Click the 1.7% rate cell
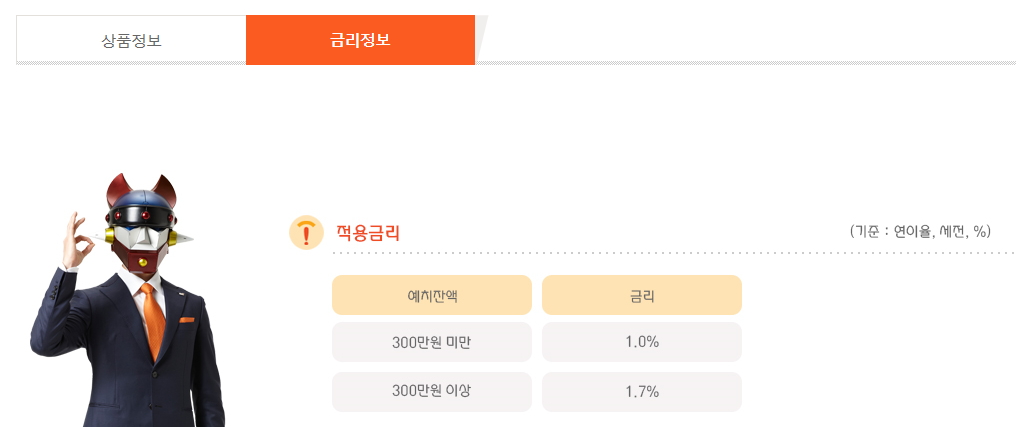 click(x=642, y=391)
